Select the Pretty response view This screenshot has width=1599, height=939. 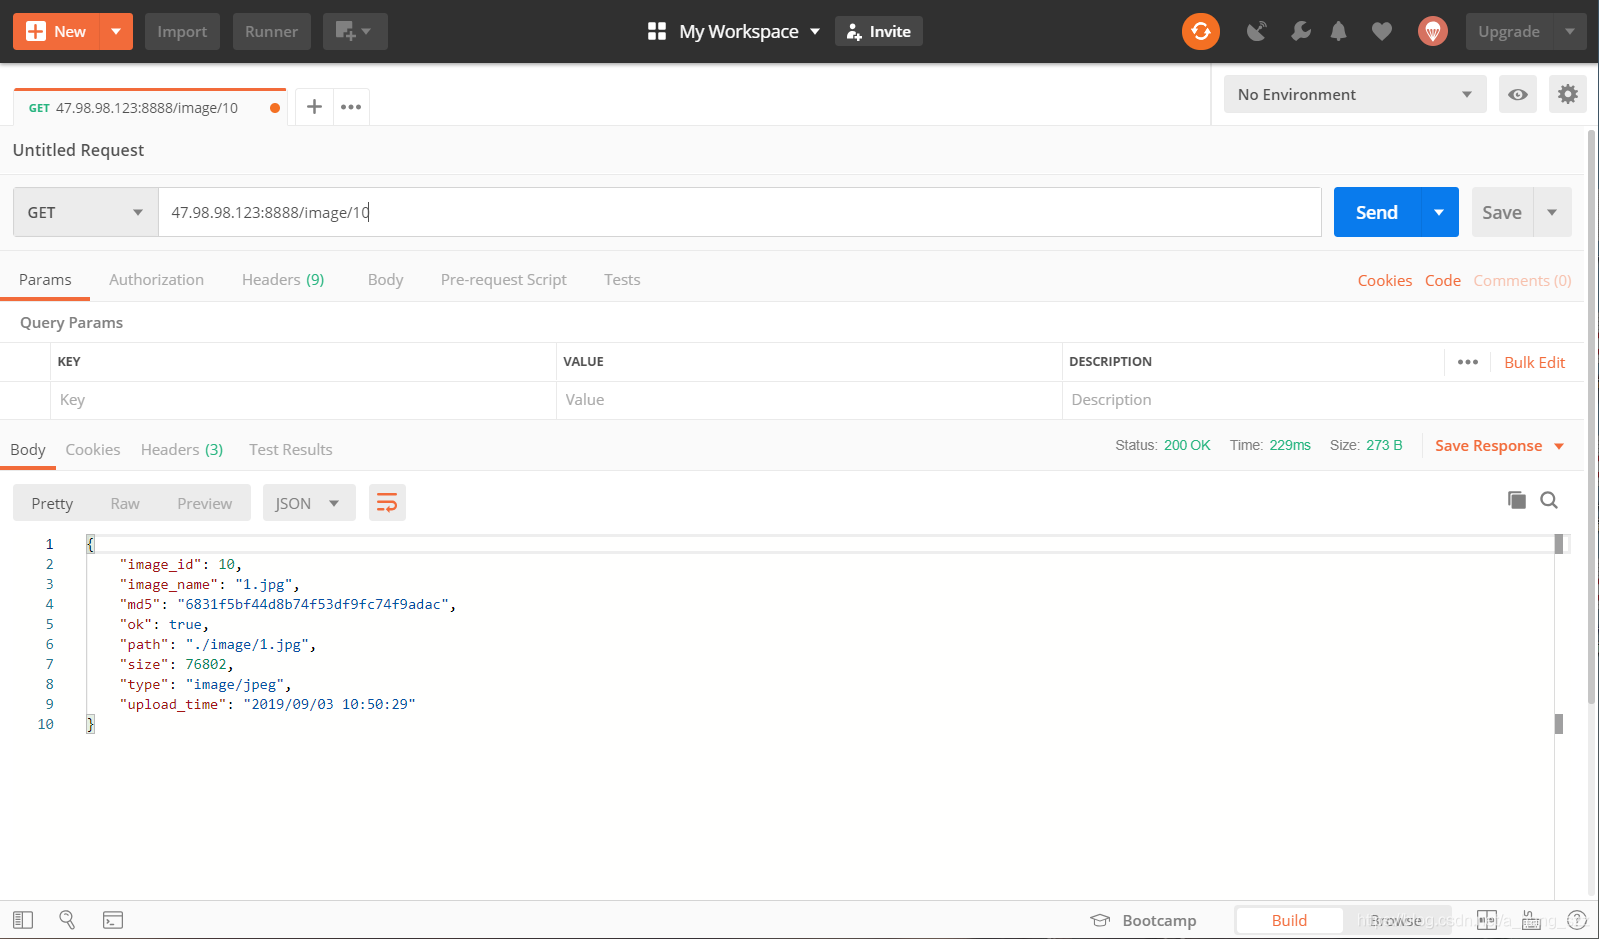pos(52,503)
